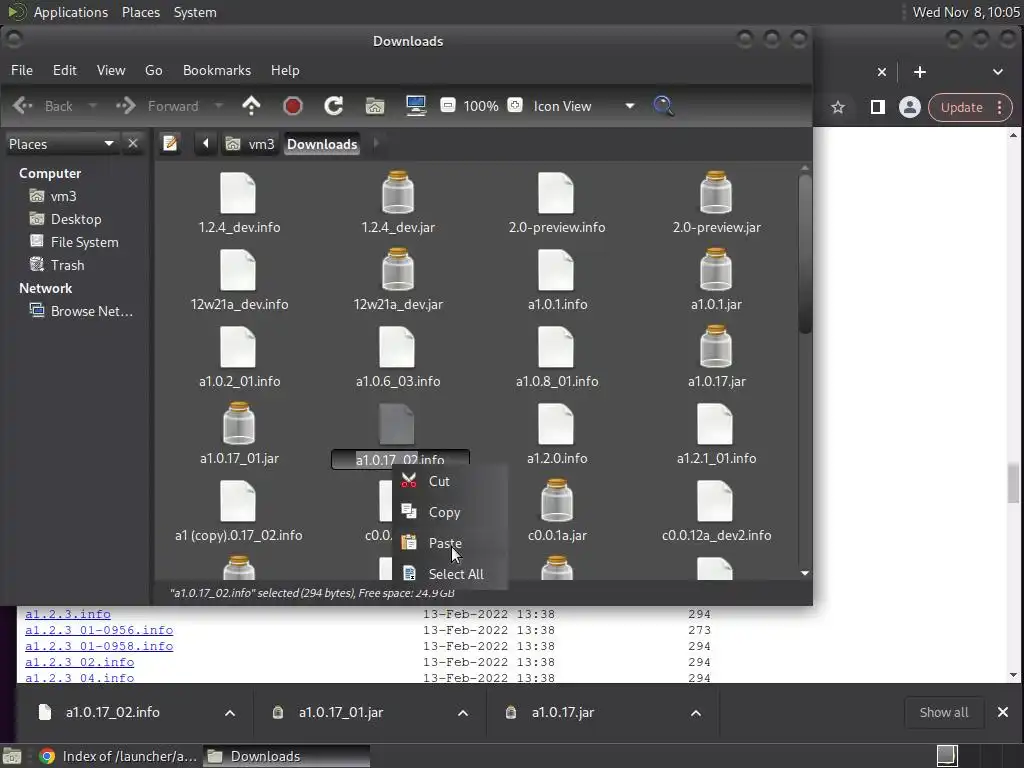Open a1.2.3_01-0958.info link
Viewport: 1024px width, 768px height.
pos(99,646)
